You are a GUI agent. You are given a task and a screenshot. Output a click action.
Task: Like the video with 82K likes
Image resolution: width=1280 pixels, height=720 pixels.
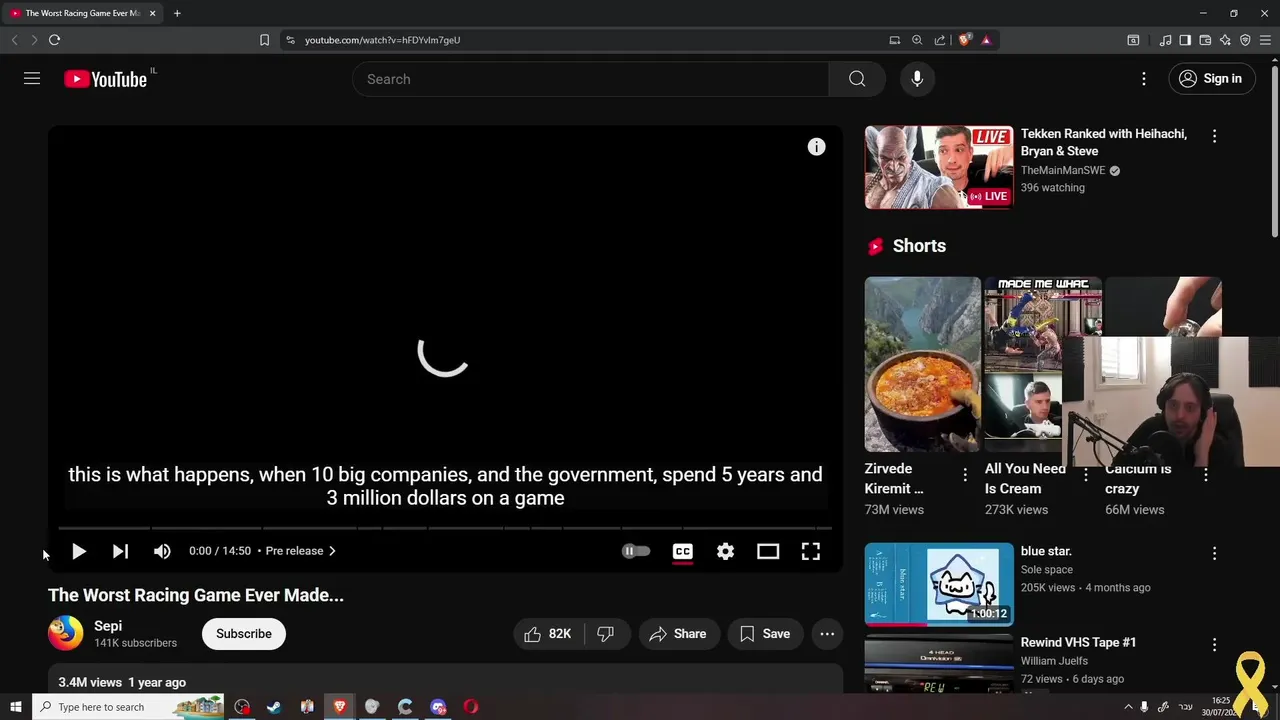[x=548, y=634]
